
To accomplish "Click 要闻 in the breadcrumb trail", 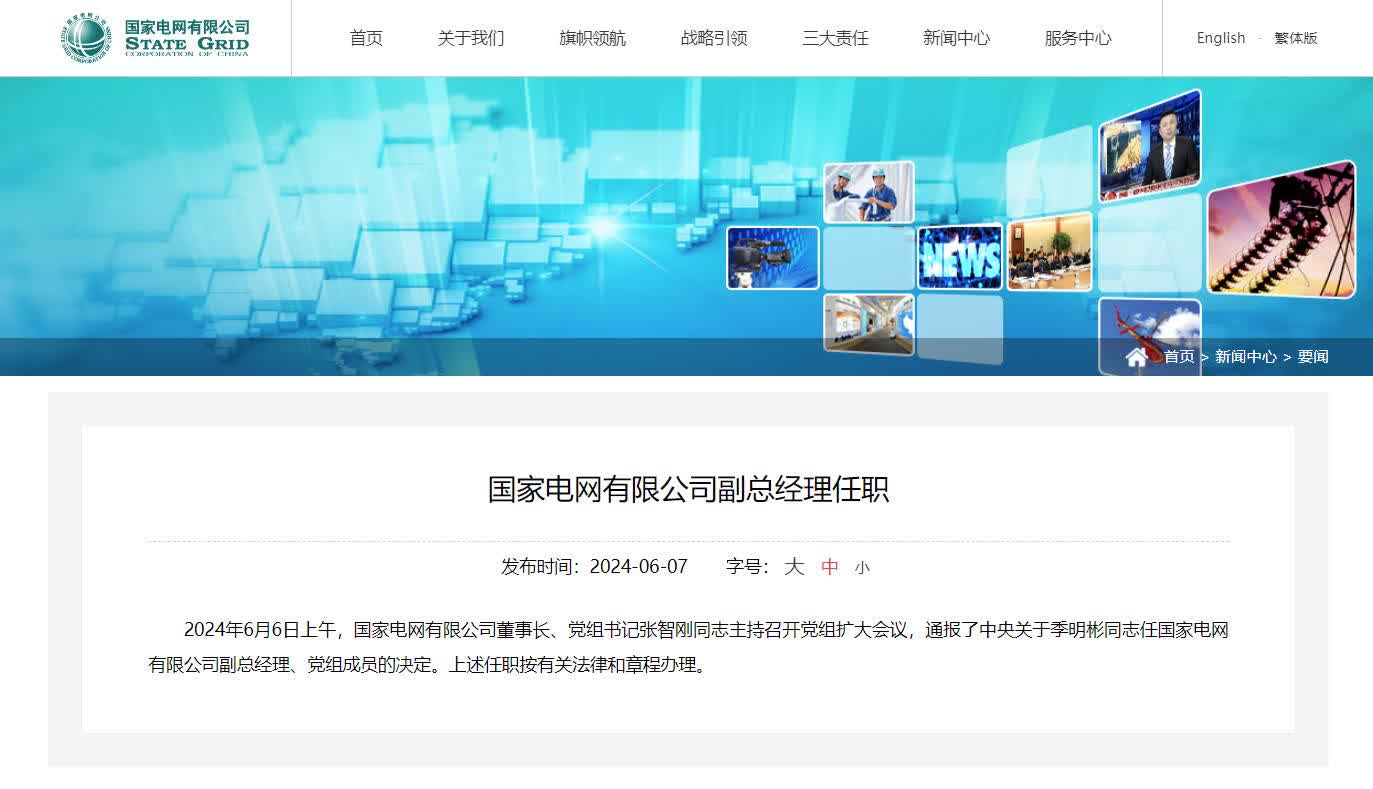I will (1313, 357).
